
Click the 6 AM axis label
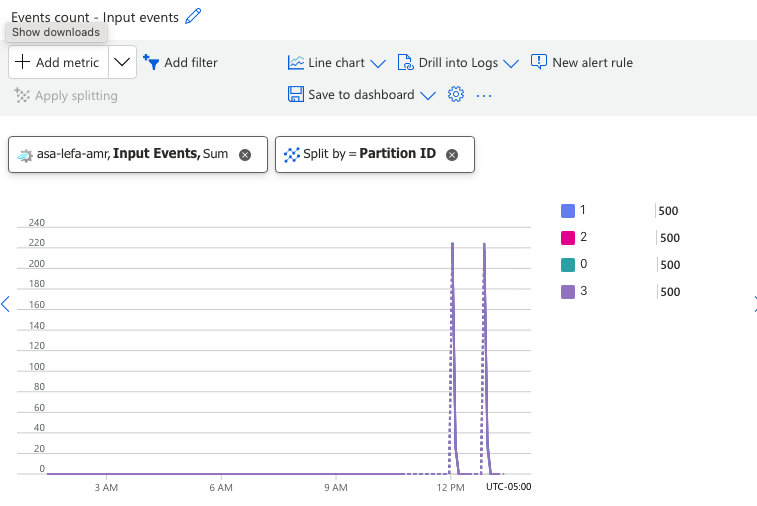221,488
